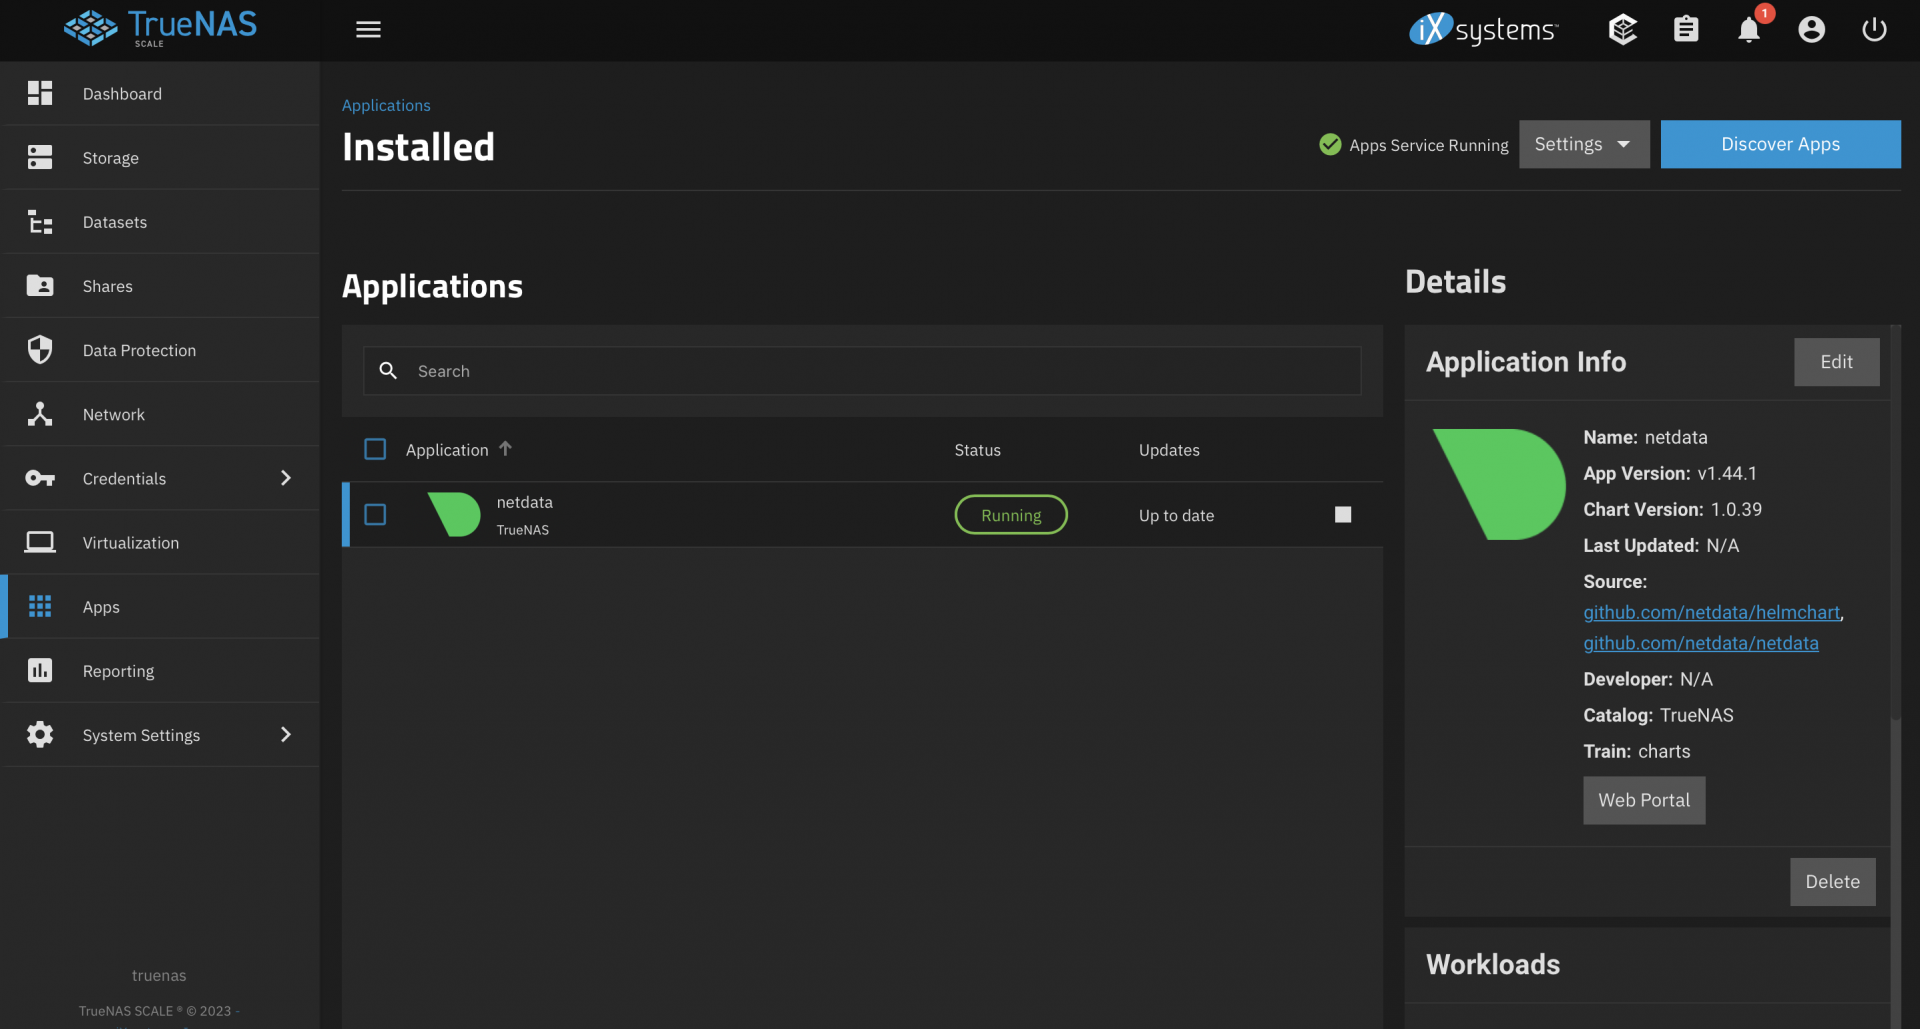1920x1029 pixels.
Task: Click the search magnifier icon
Action: coord(388,370)
